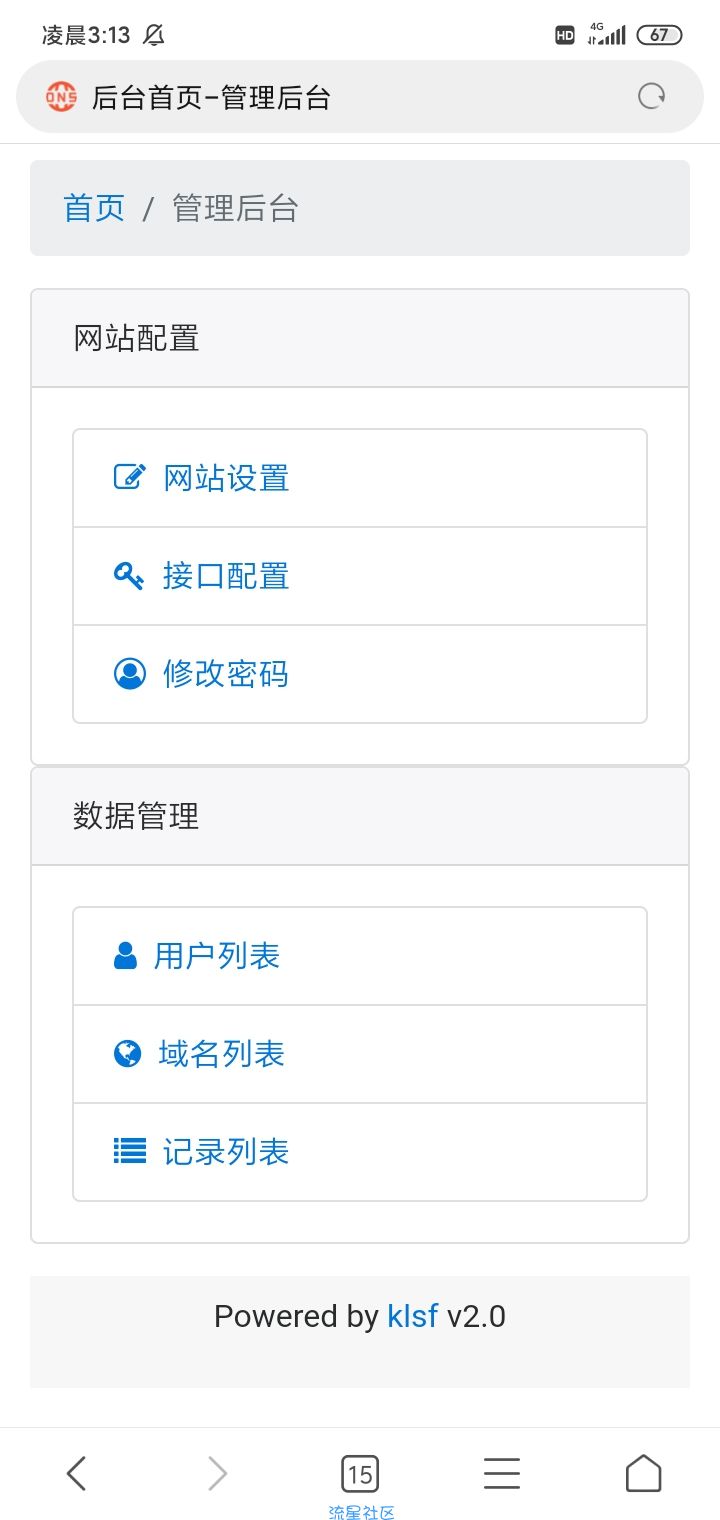Click the list icon beside 记录列表
This screenshot has height=1520, width=720.
click(x=129, y=1151)
